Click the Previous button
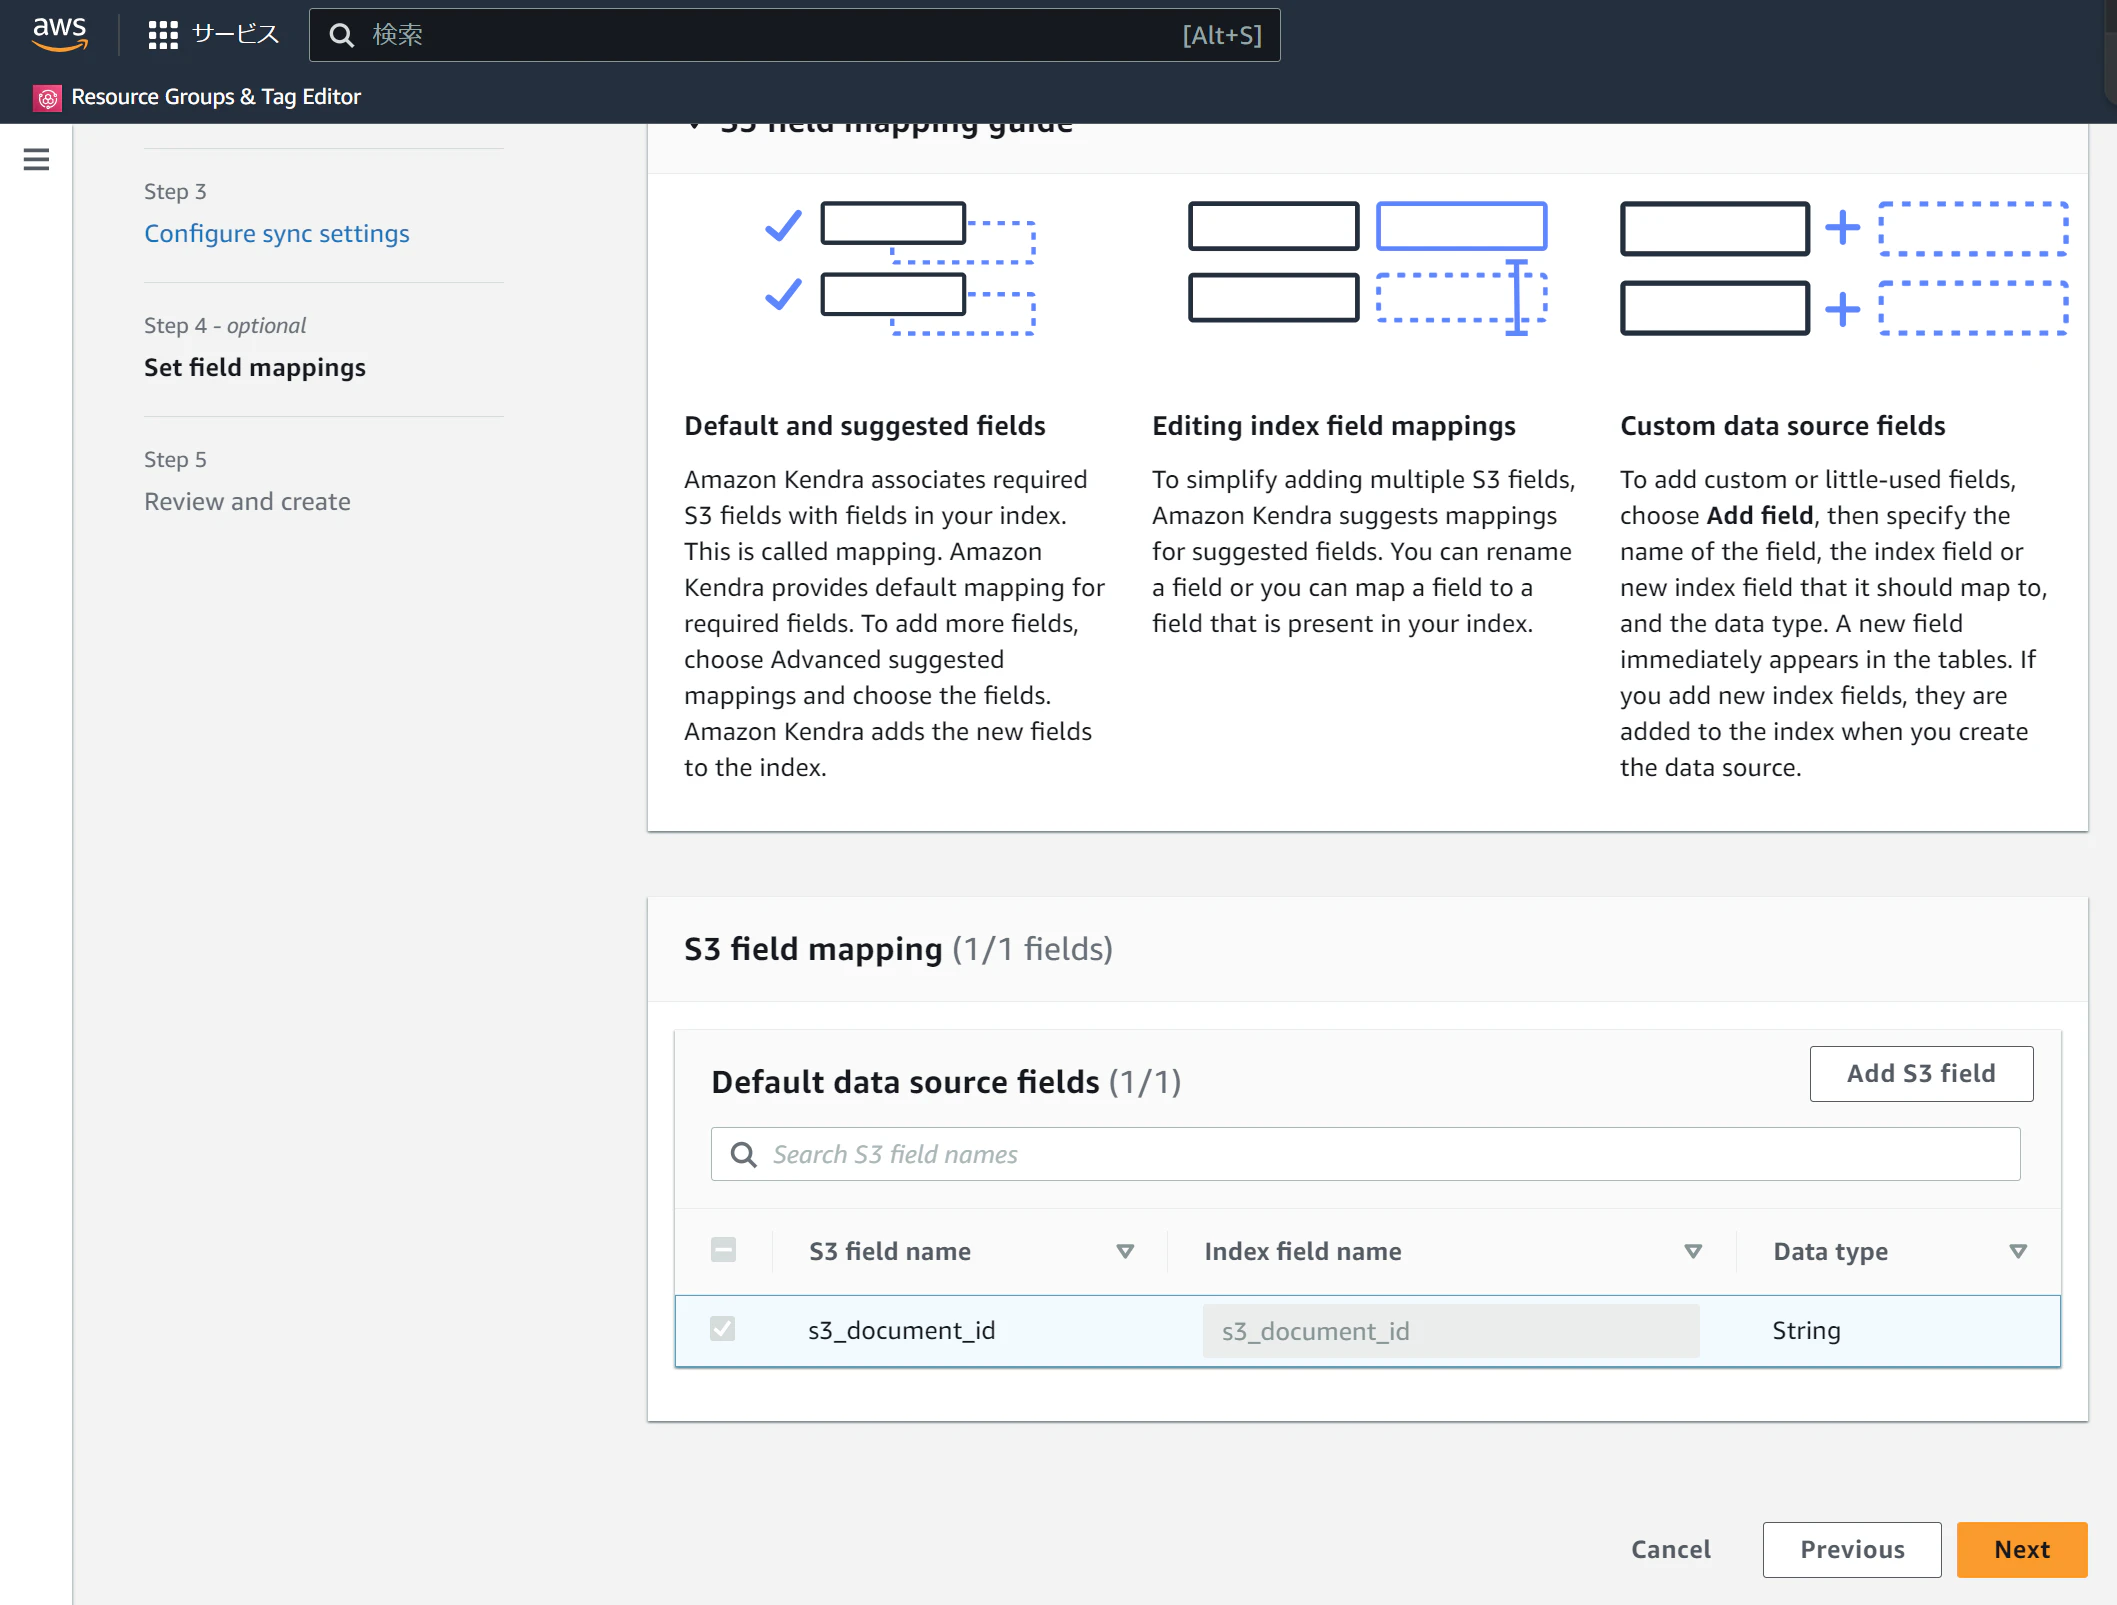The height and width of the screenshot is (1605, 2117). (x=1851, y=1550)
